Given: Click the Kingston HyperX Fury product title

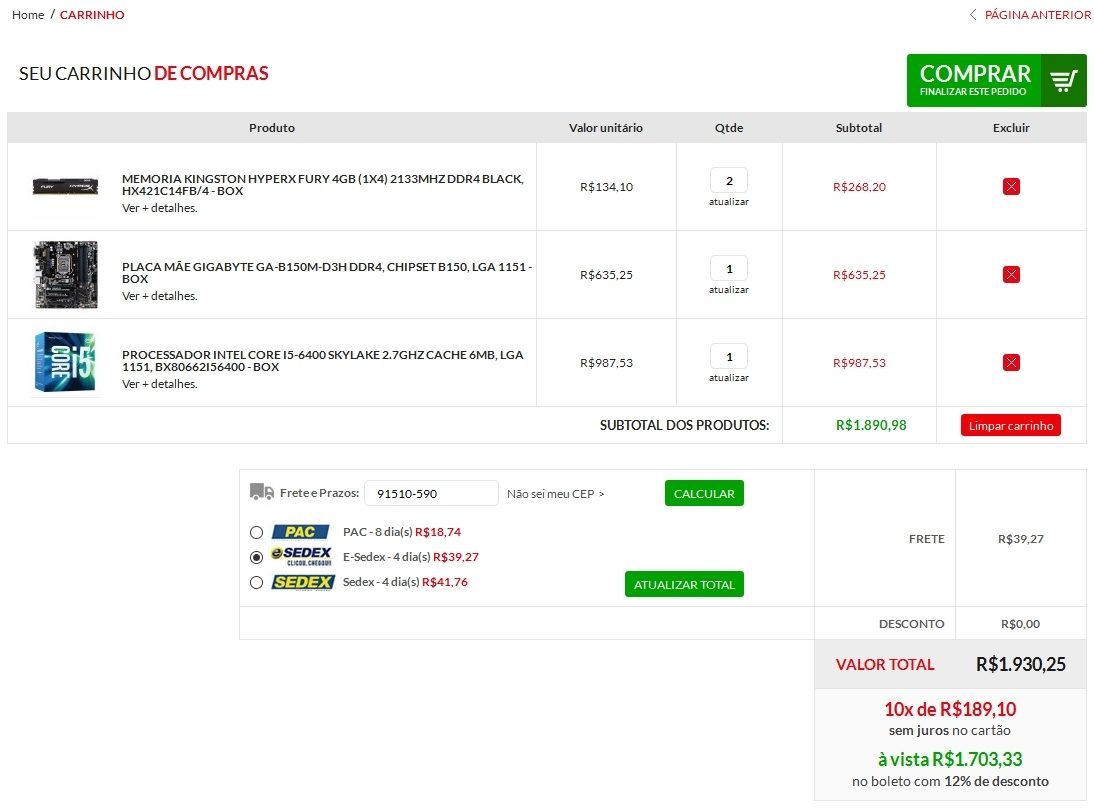Looking at the screenshot, I should 322,184.
